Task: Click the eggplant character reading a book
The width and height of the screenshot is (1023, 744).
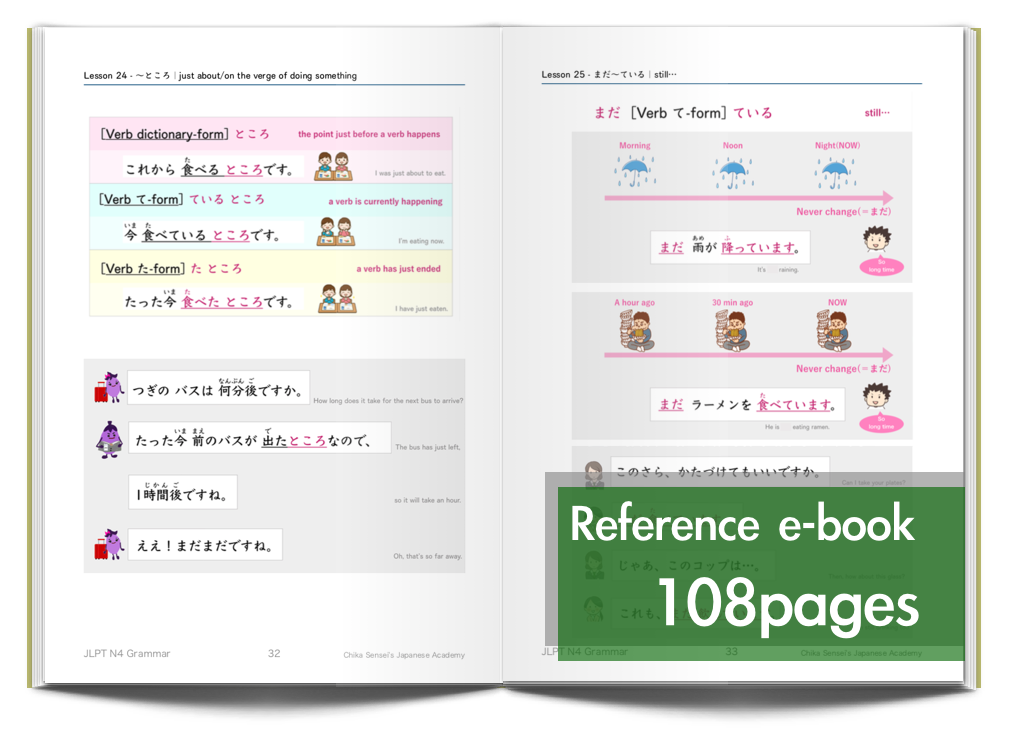Action: click(x=110, y=439)
